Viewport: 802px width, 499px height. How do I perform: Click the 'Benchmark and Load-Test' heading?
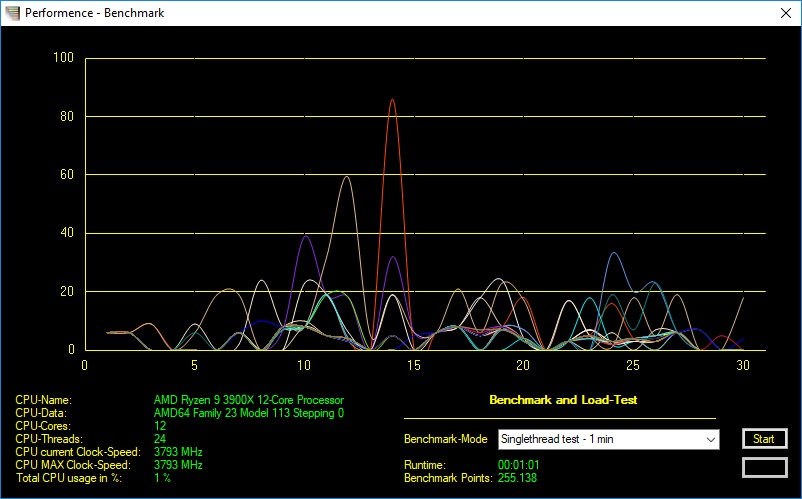click(x=563, y=400)
